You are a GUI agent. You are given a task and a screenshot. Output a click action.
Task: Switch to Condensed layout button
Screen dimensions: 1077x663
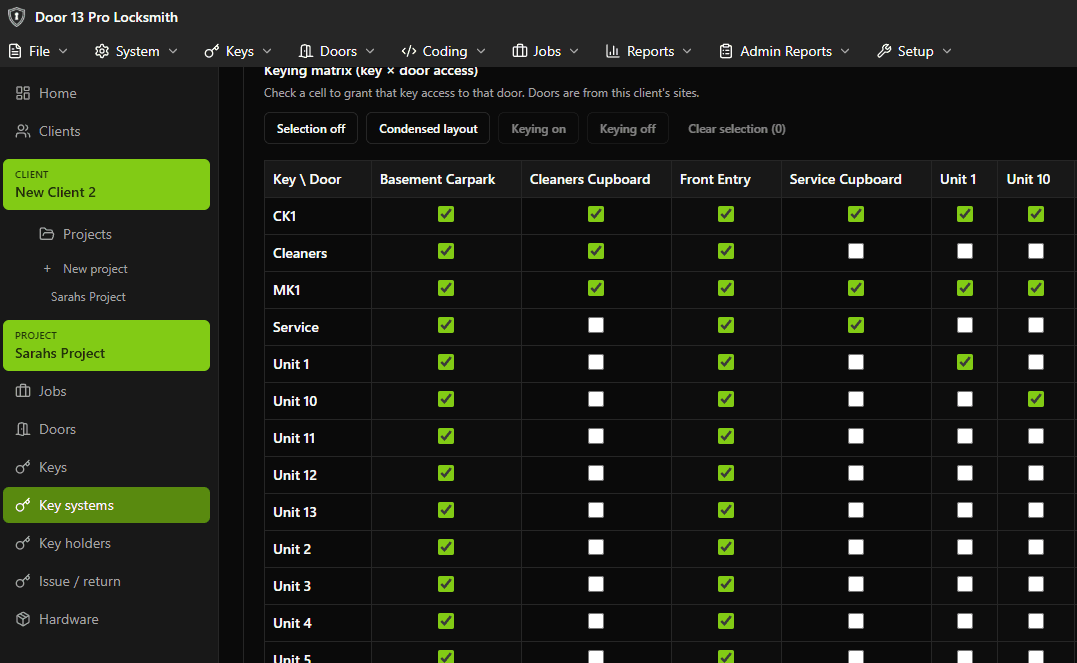[x=428, y=129]
